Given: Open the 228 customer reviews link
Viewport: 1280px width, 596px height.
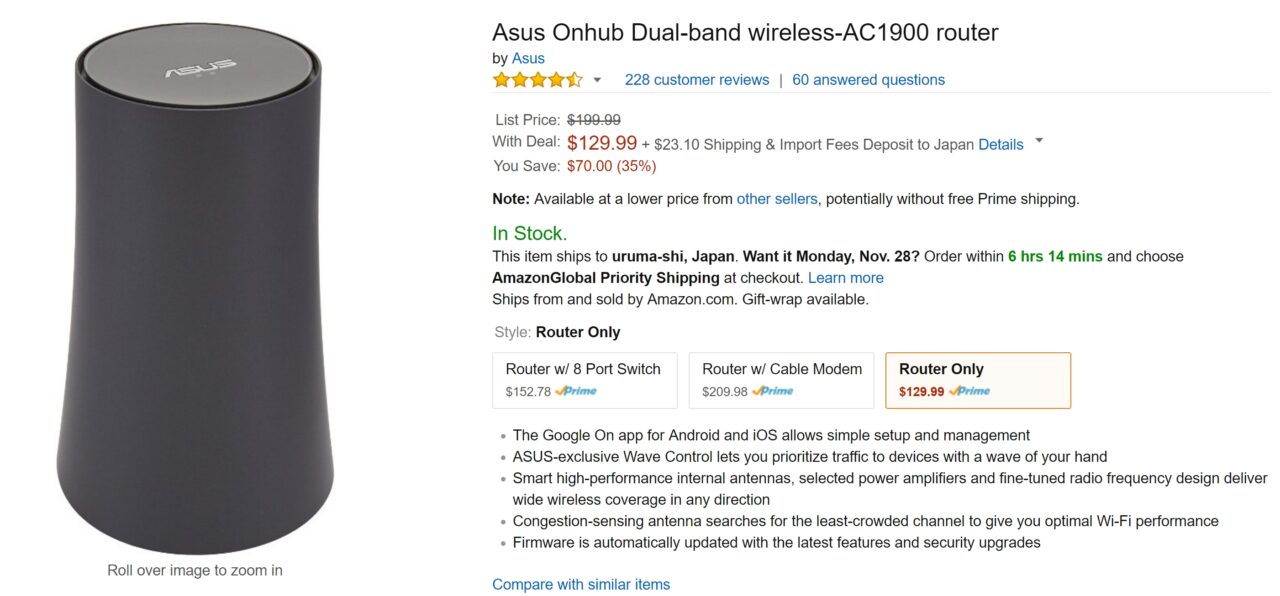Looking at the screenshot, I should [697, 80].
